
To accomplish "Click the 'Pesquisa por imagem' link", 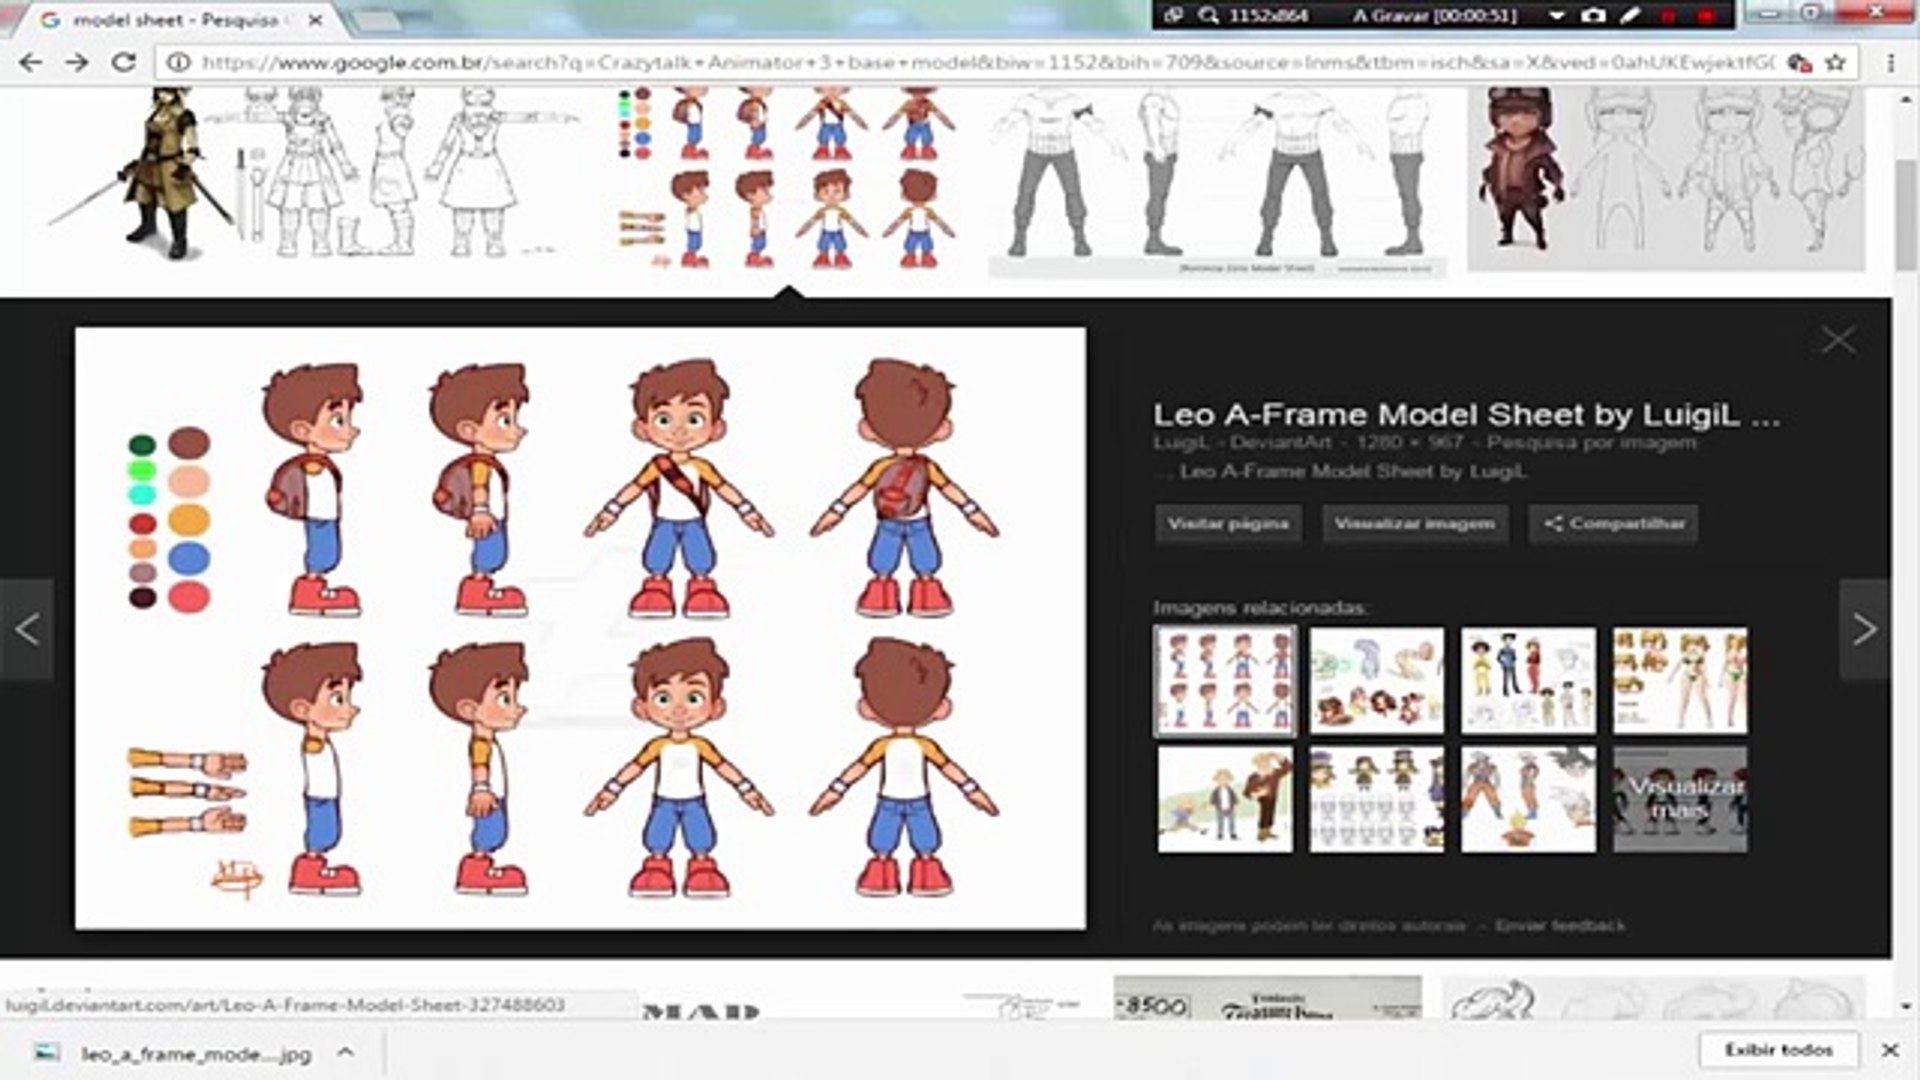I will [1591, 442].
